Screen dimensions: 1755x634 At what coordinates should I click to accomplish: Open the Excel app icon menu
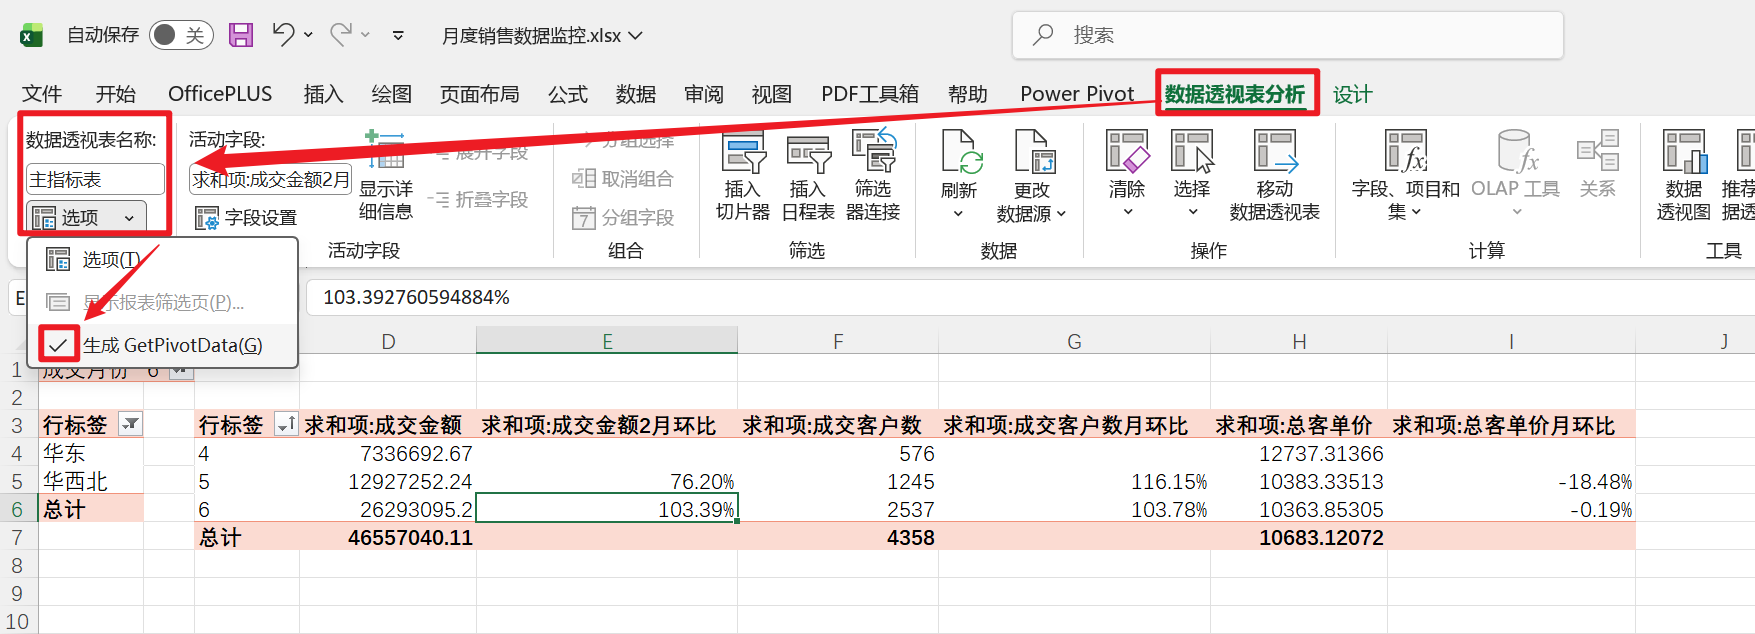32,36
